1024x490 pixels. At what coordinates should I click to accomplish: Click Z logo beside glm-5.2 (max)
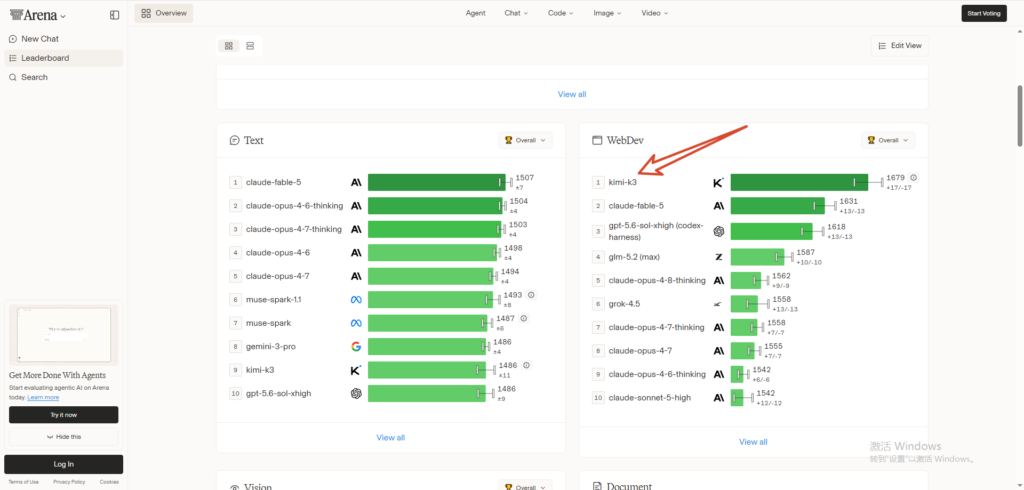pos(718,257)
